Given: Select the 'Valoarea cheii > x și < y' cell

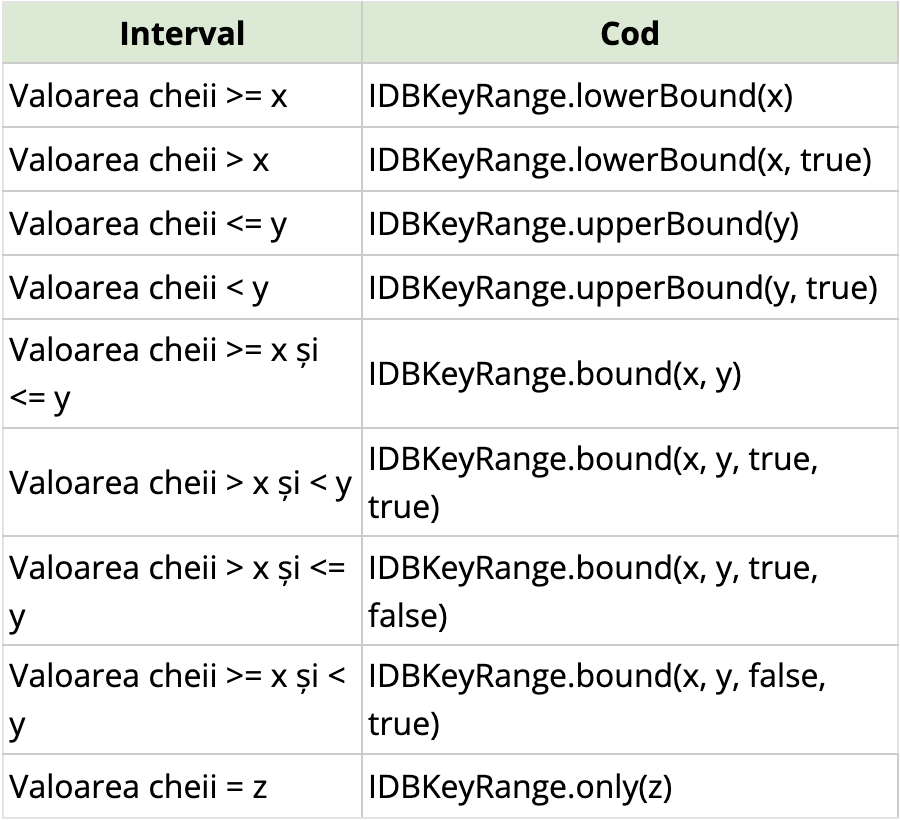Looking at the screenshot, I should 182,482.
